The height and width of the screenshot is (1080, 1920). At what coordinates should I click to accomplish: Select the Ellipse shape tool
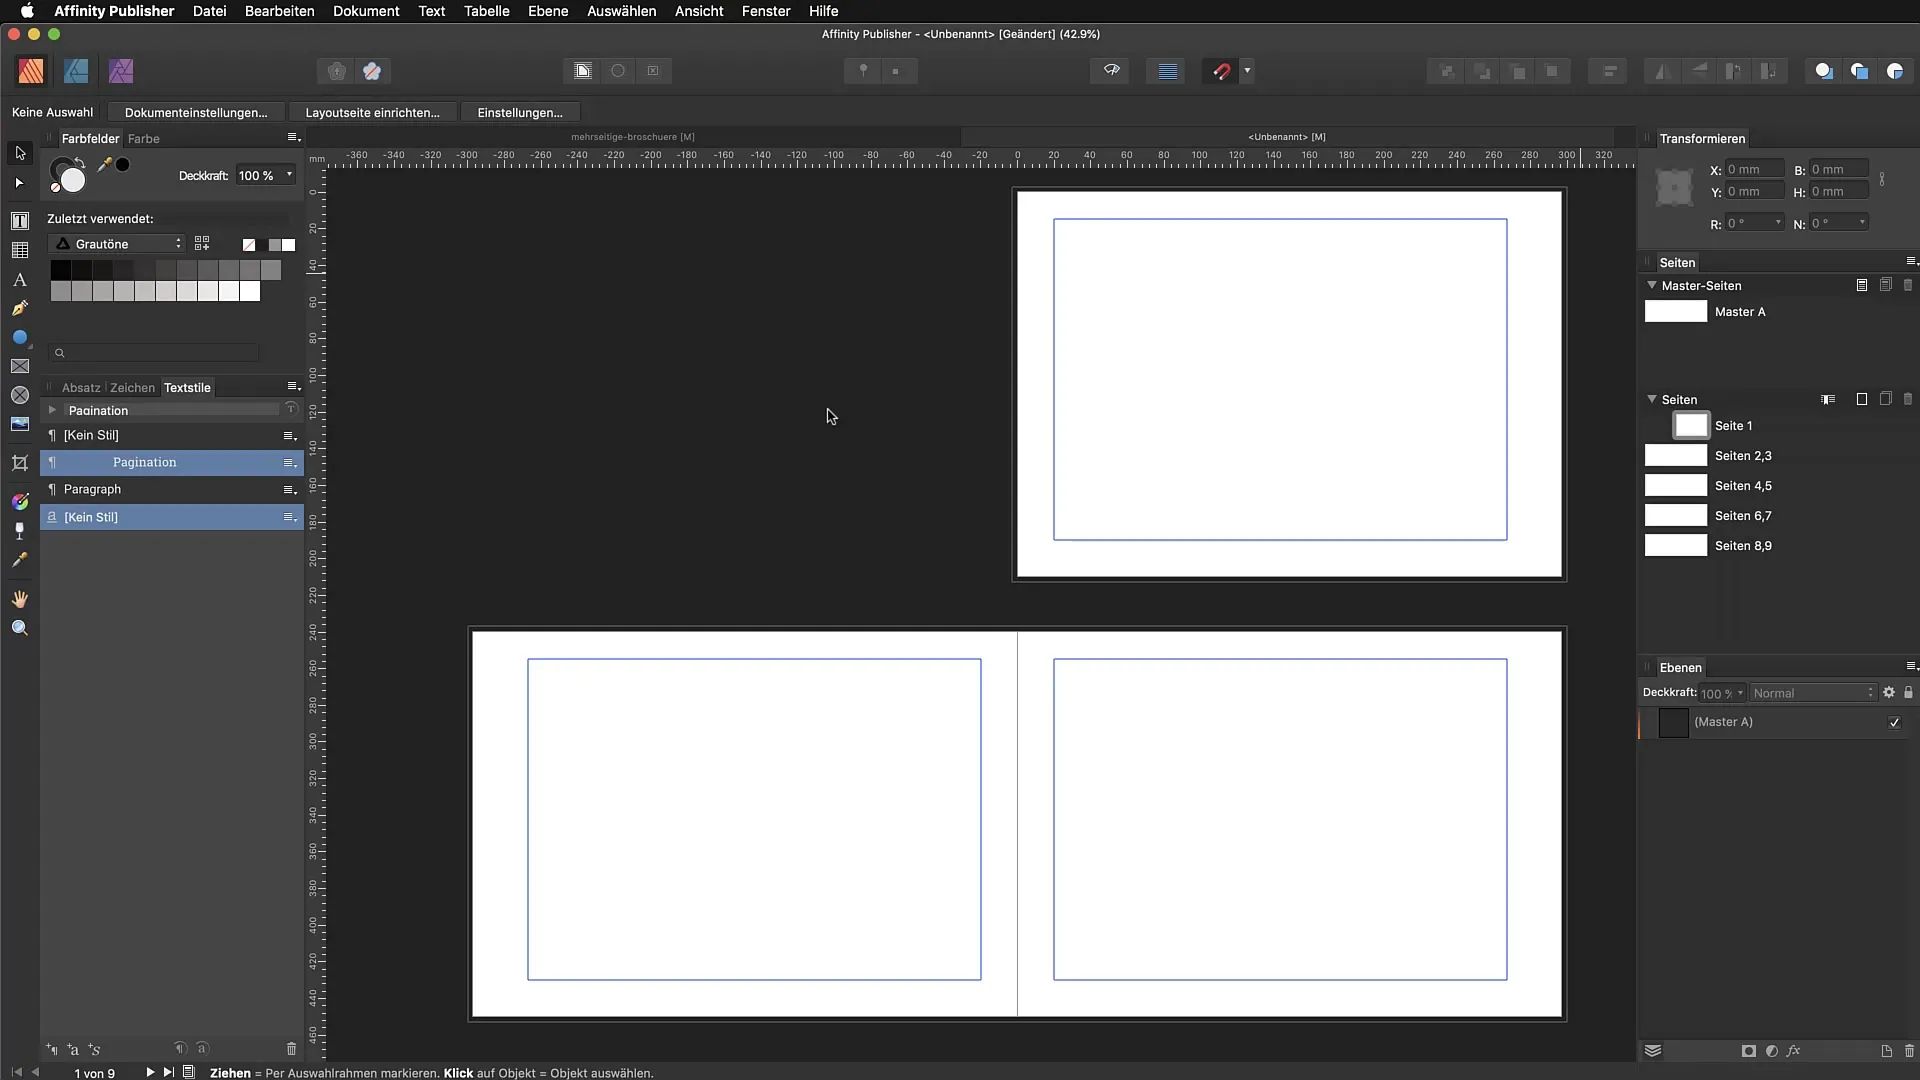pos(20,337)
